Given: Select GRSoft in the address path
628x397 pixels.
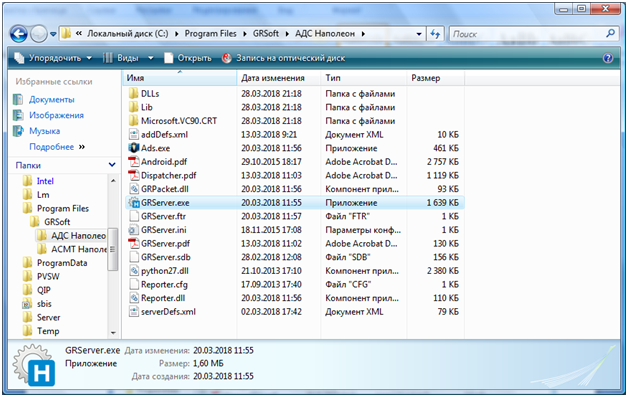Looking at the screenshot, I should 266,34.
